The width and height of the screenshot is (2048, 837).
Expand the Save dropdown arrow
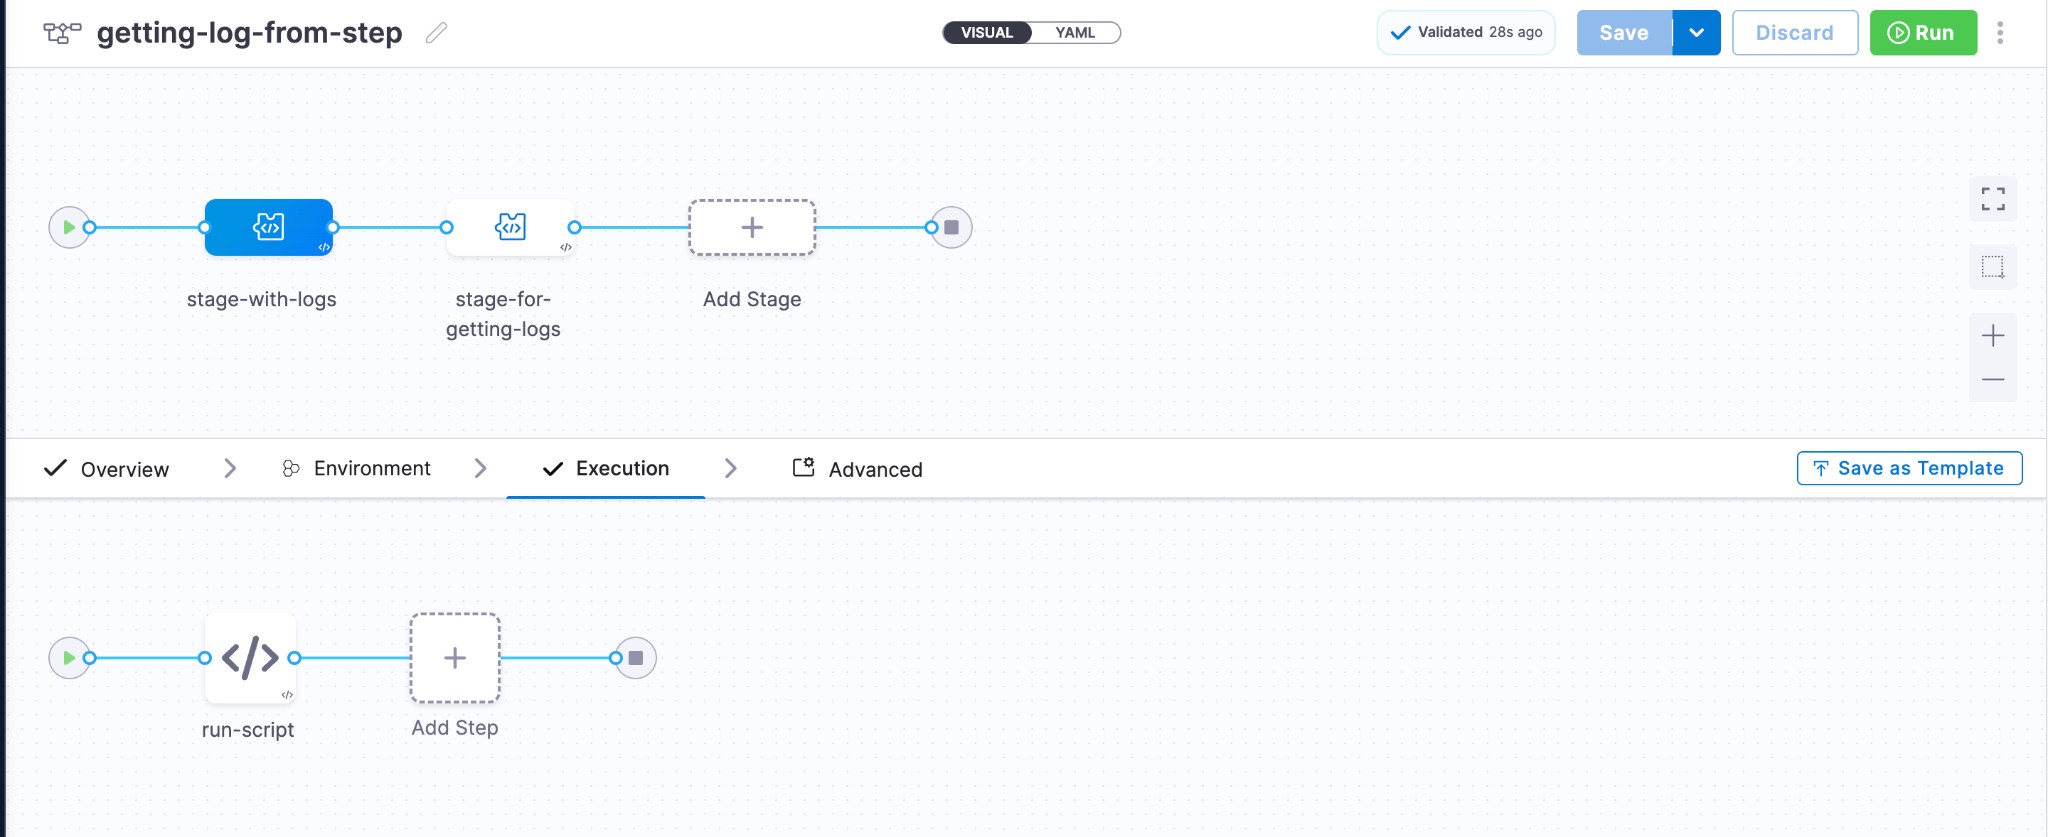pyautogui.click(x=1697, y=33)
